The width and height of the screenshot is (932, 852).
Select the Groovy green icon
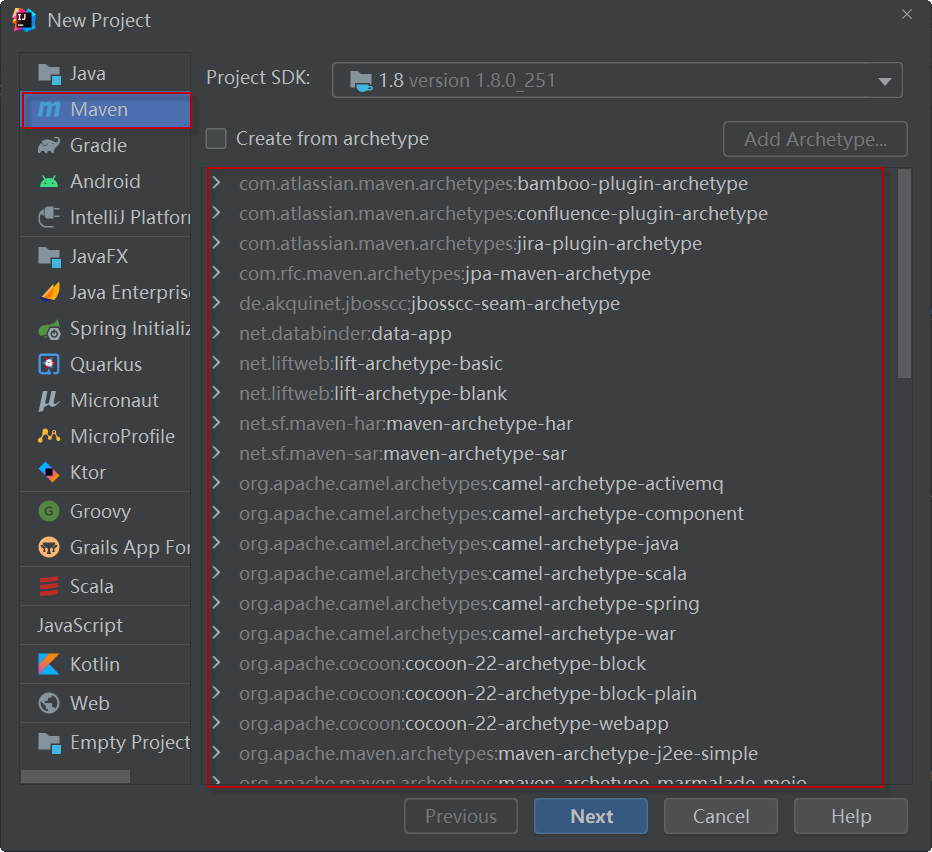coord(48,512)
